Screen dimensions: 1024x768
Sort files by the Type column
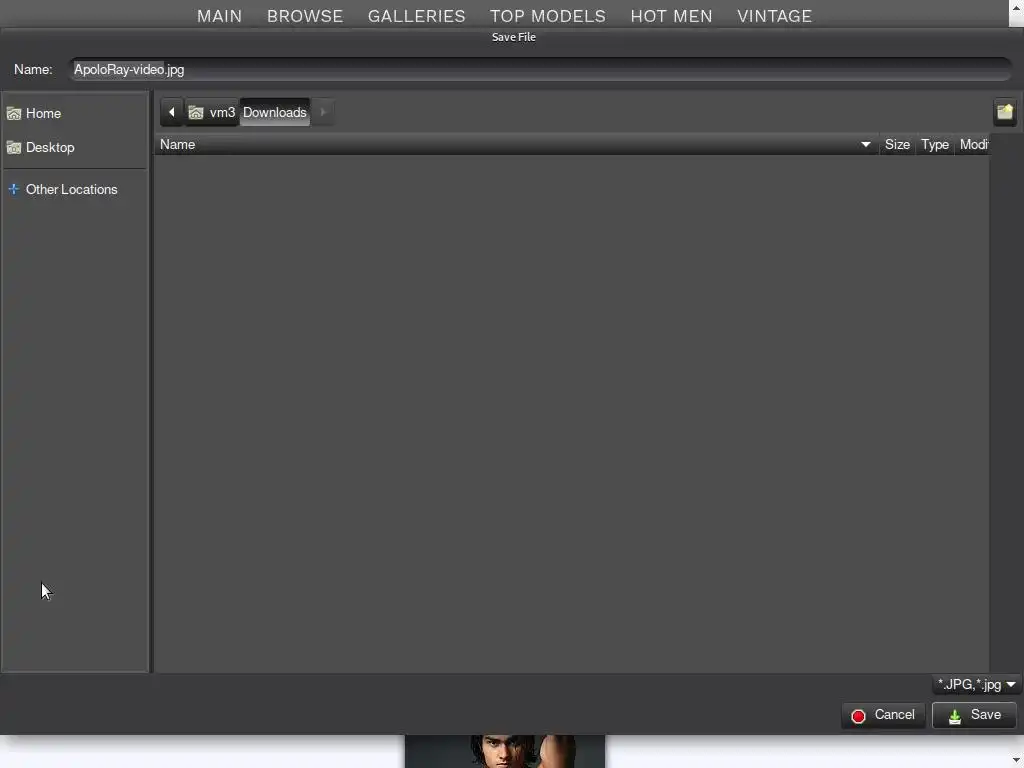935,145
